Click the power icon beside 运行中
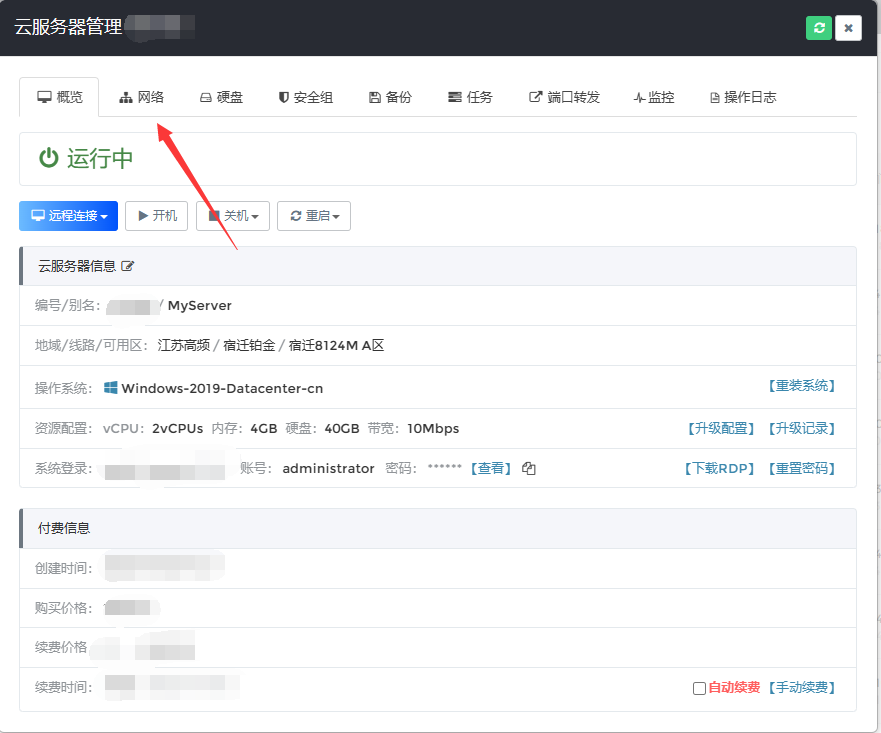The width and height of the screenshot is (881, 733). pos(49,158)
